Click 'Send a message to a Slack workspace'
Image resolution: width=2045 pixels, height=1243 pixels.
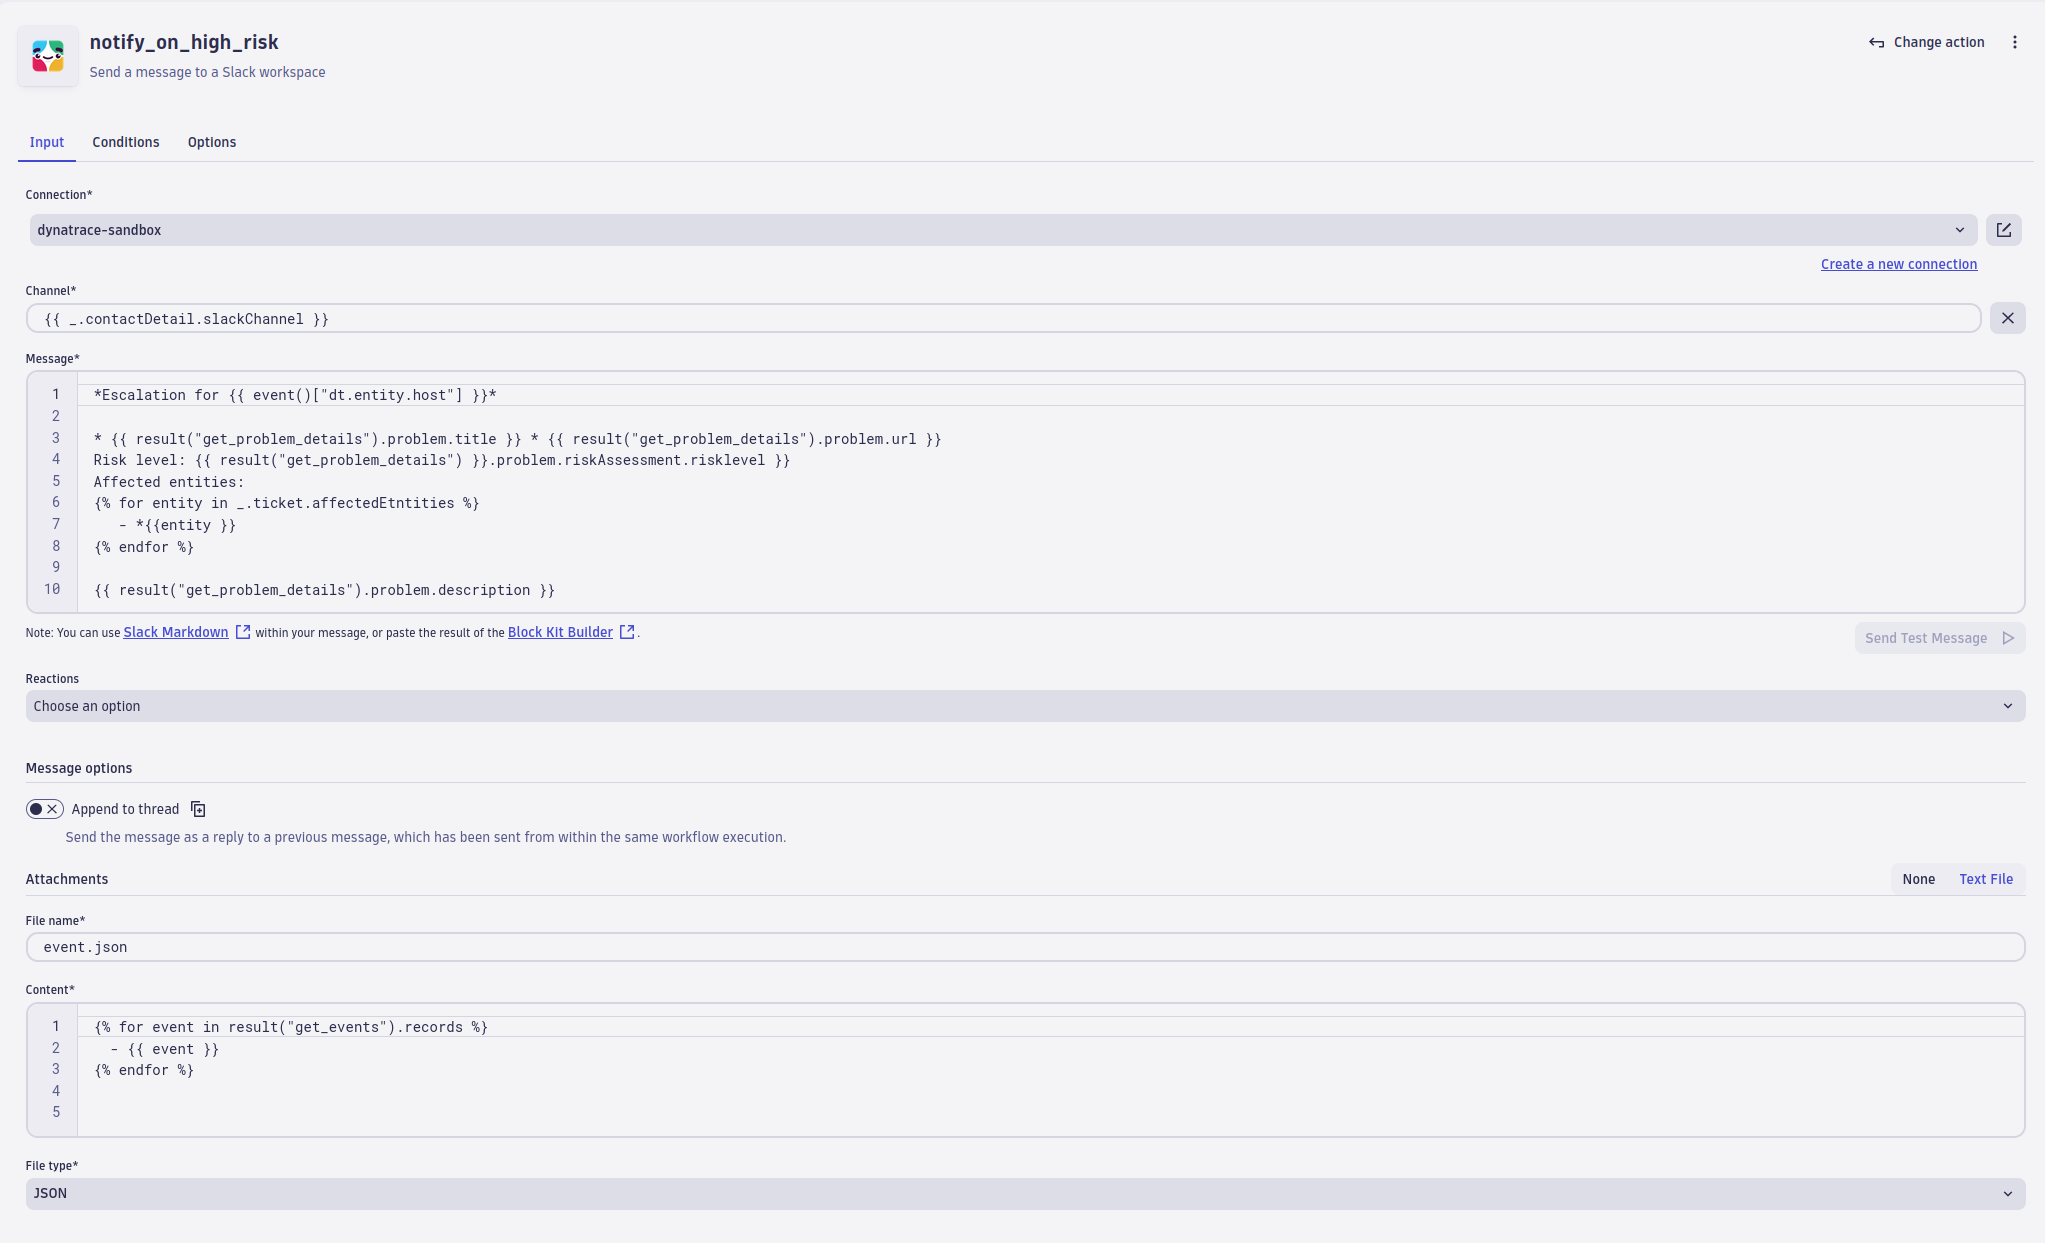(x=207, y=72)
